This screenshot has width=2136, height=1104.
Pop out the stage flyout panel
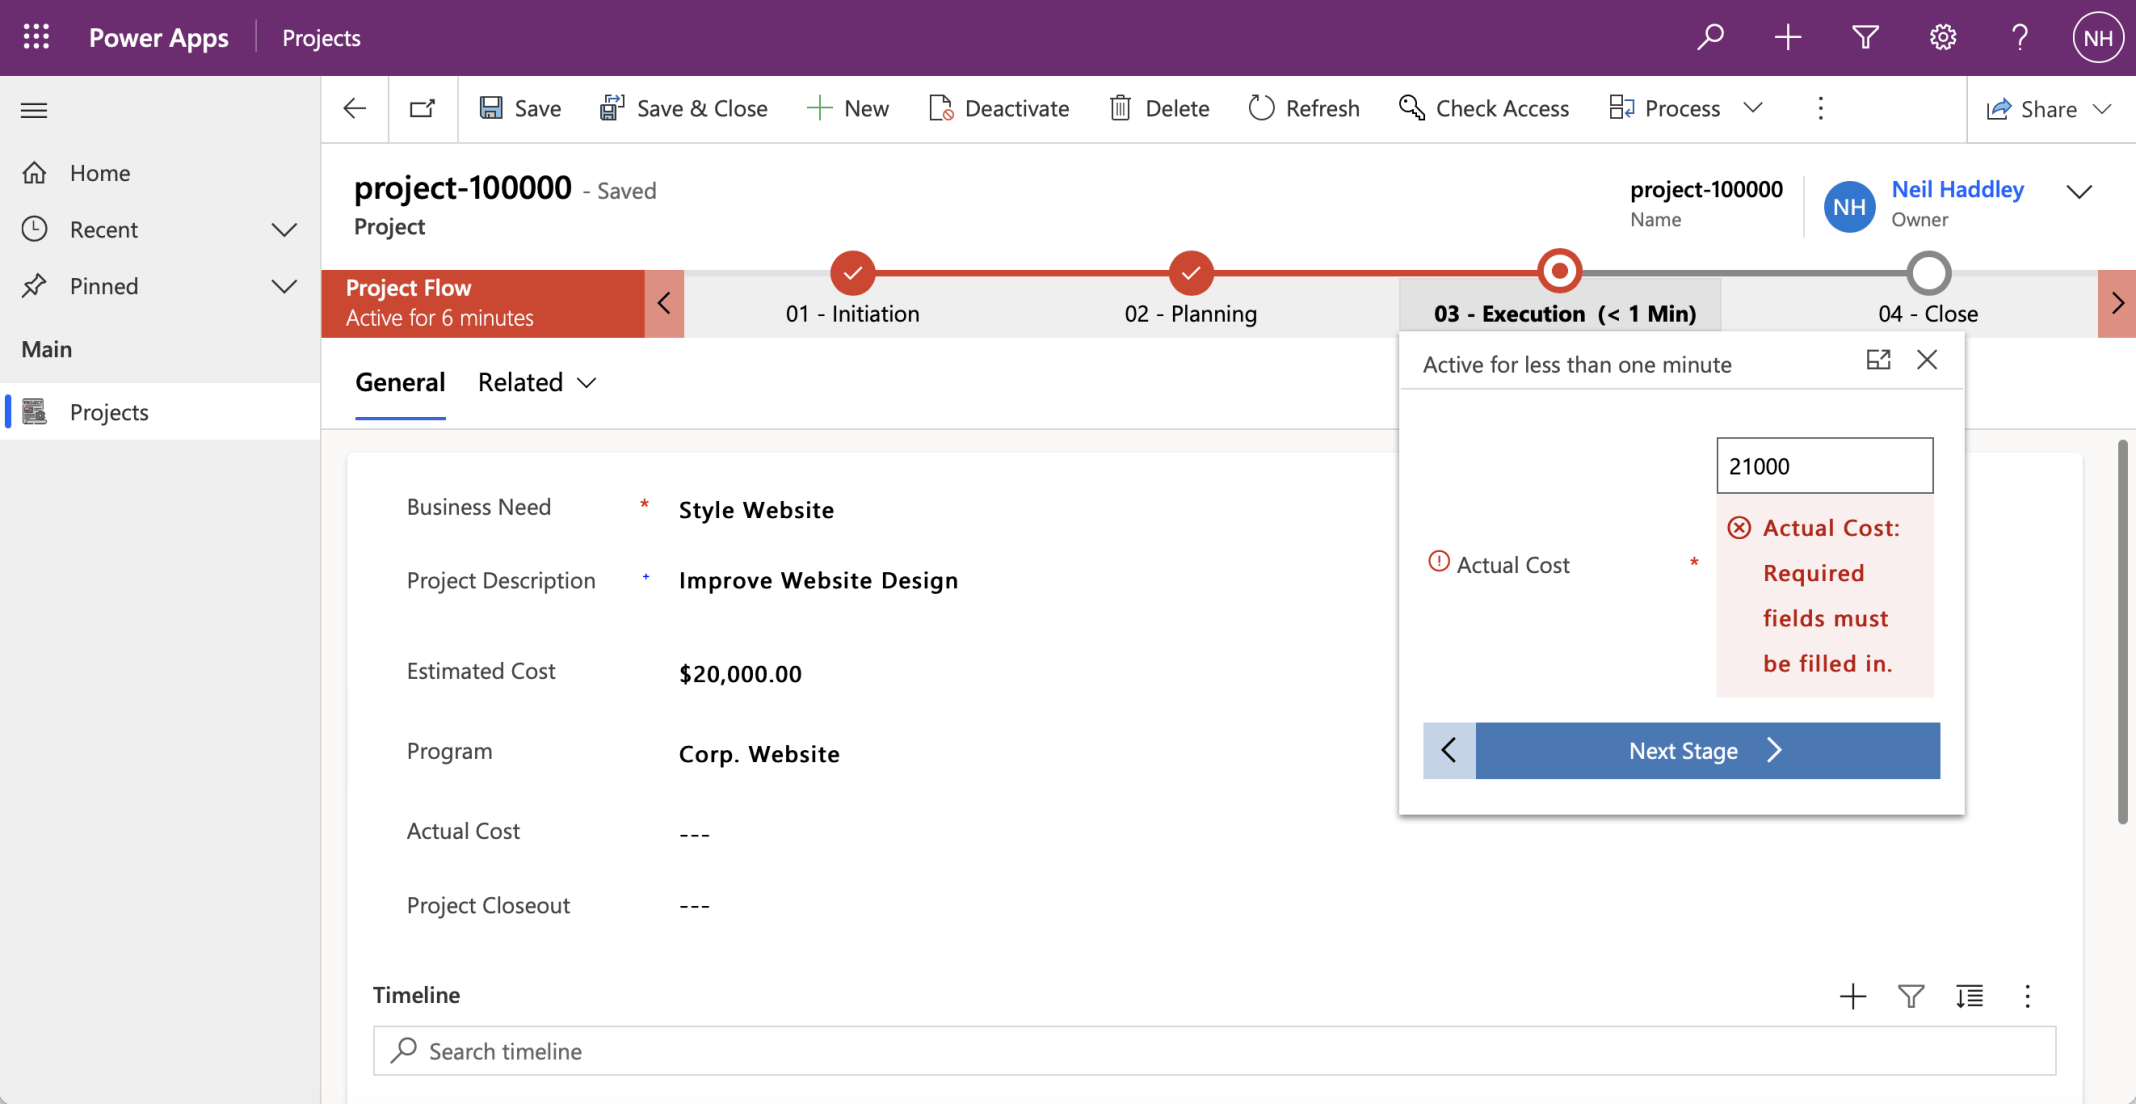click(x=1878, y=360)
